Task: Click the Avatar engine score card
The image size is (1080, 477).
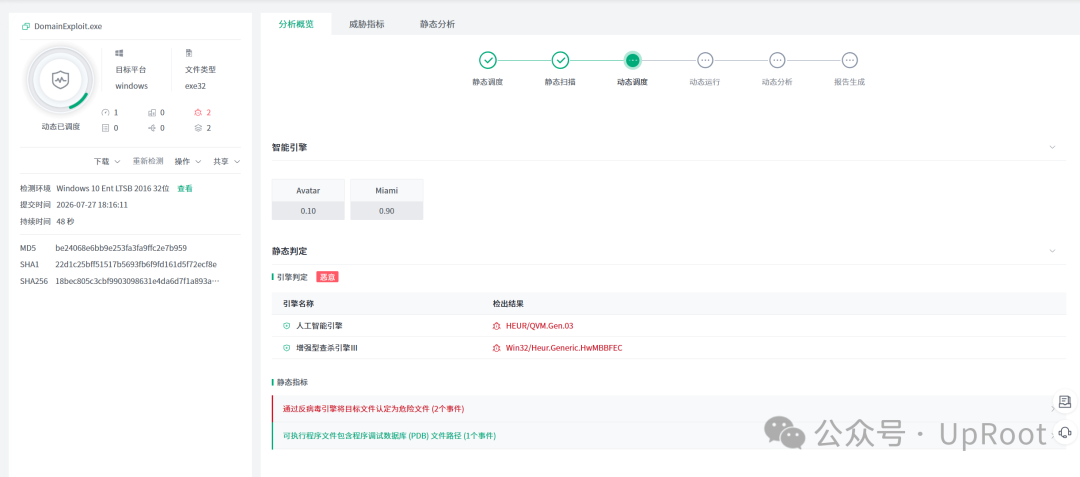Action: point(308,200)
